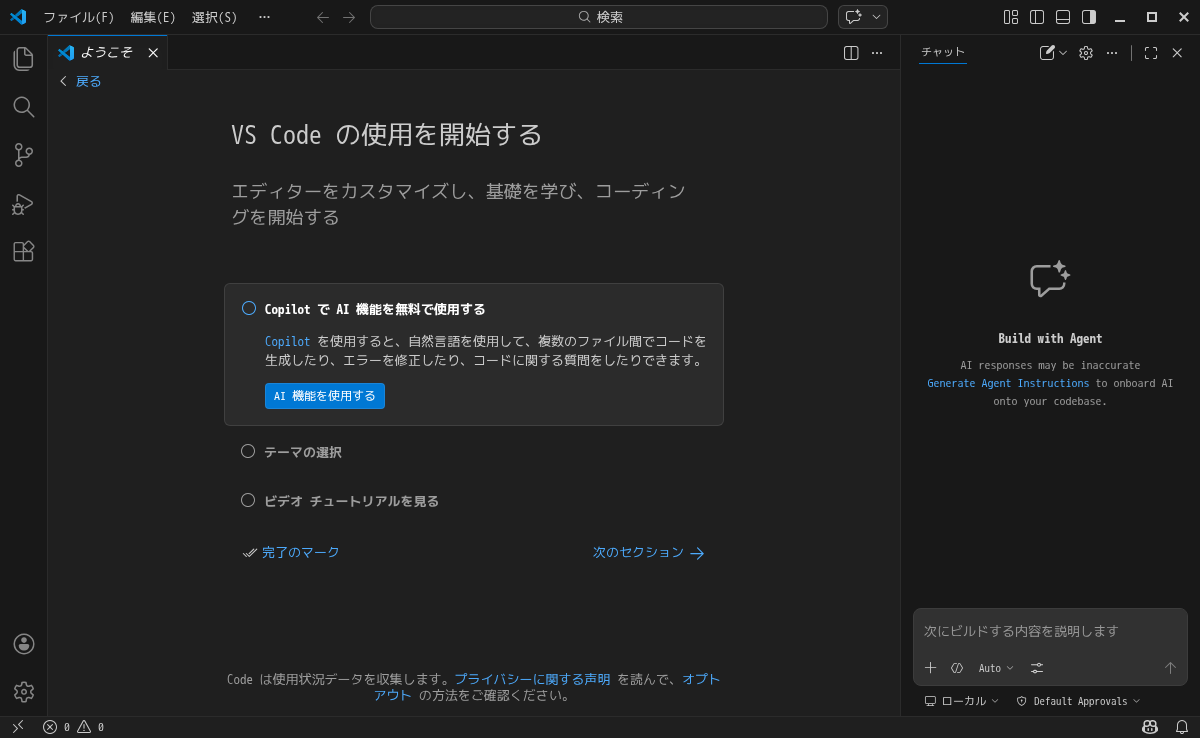Click Generate Agent Instructions link
Screen dimensions: 1200x738
coord(1008,383)
